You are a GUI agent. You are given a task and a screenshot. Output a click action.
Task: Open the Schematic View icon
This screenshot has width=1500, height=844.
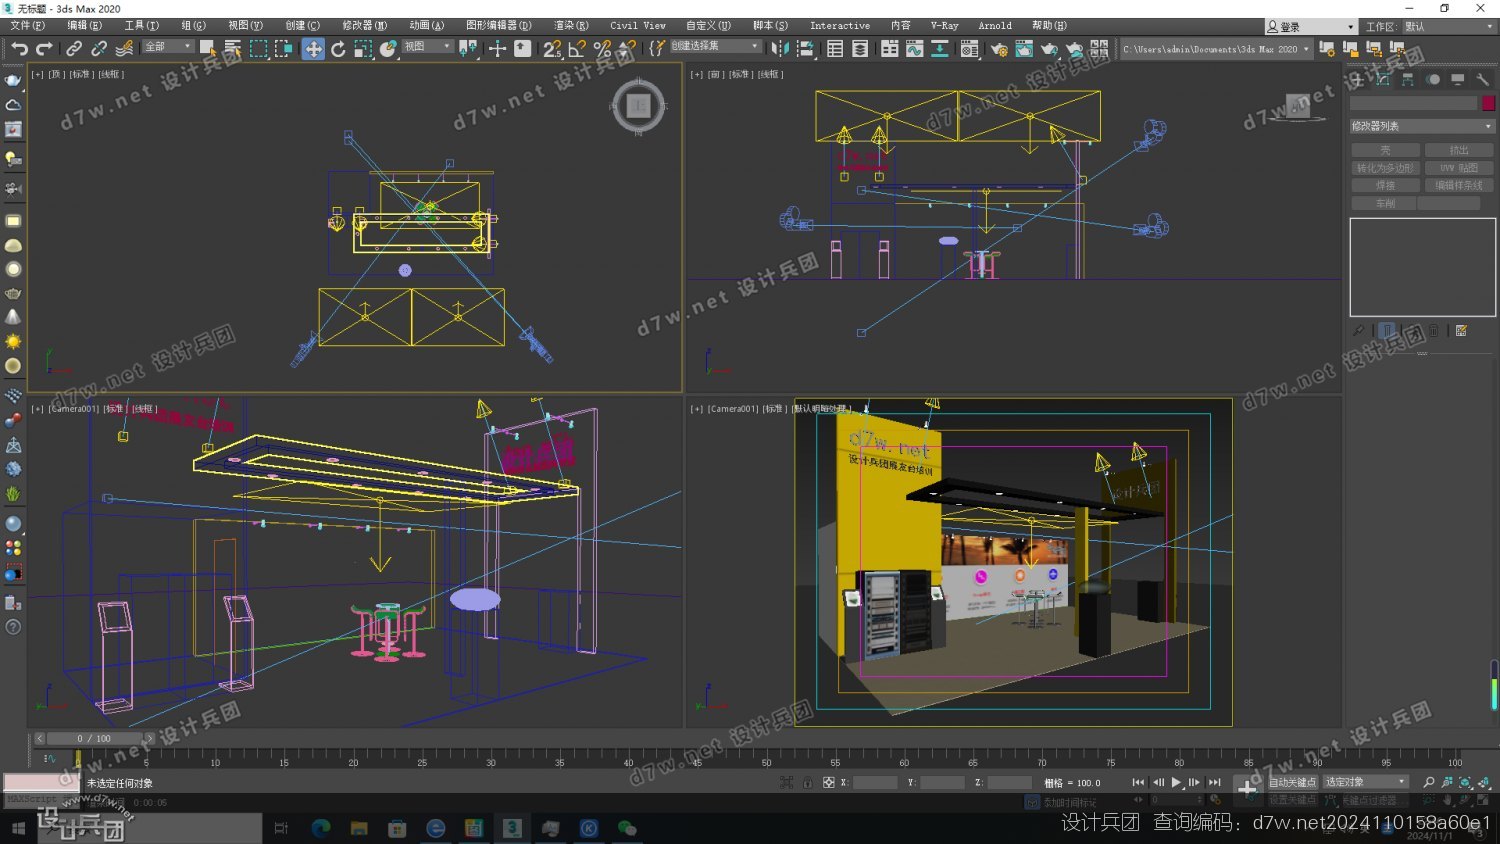tap(940, 48)
